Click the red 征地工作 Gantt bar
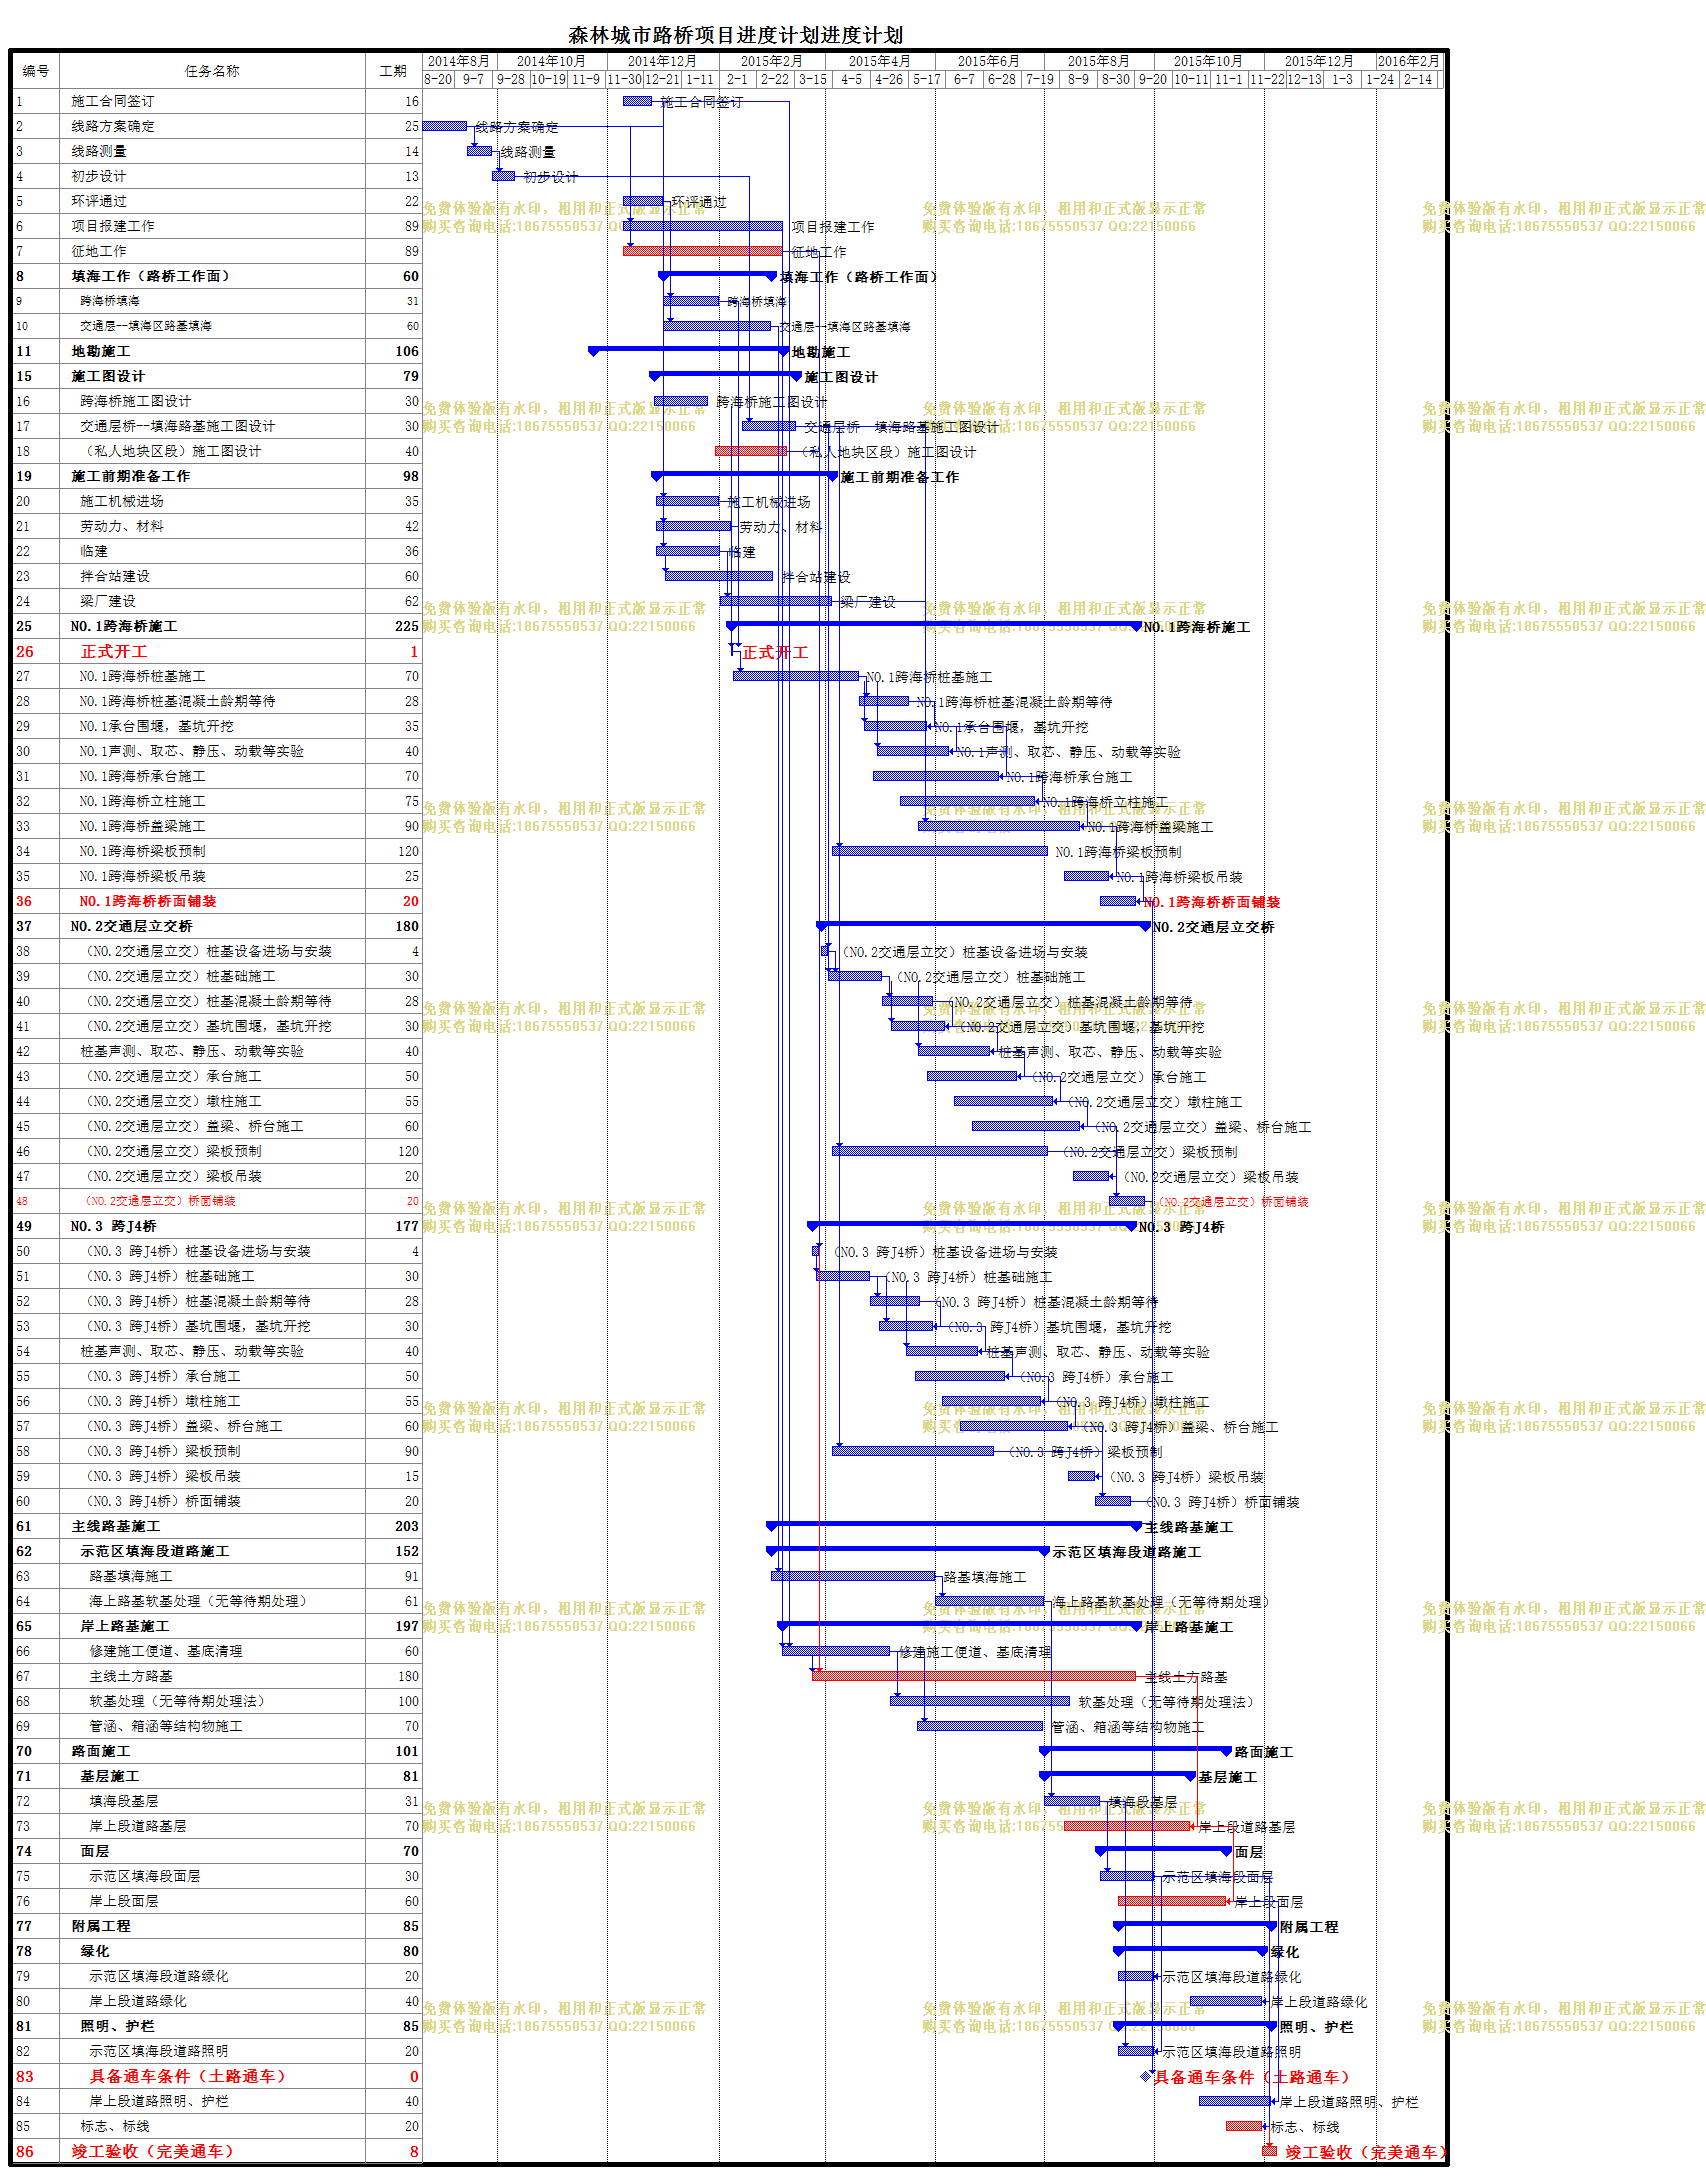The height and width of the screenshot is (2183, 1706). (702, 251)
